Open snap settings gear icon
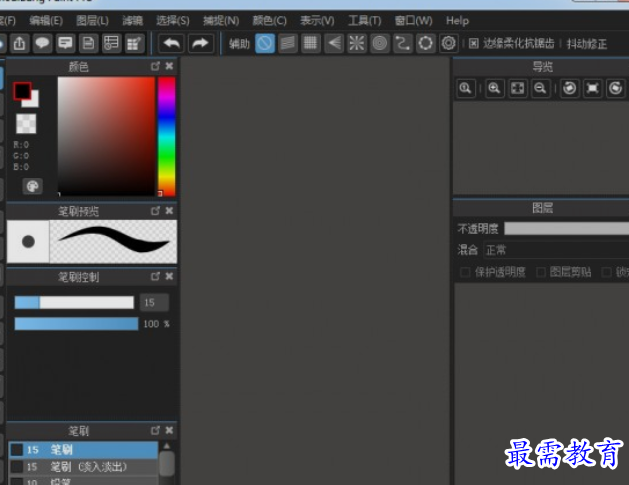629x485 pixels. click(x=448, y=43)
